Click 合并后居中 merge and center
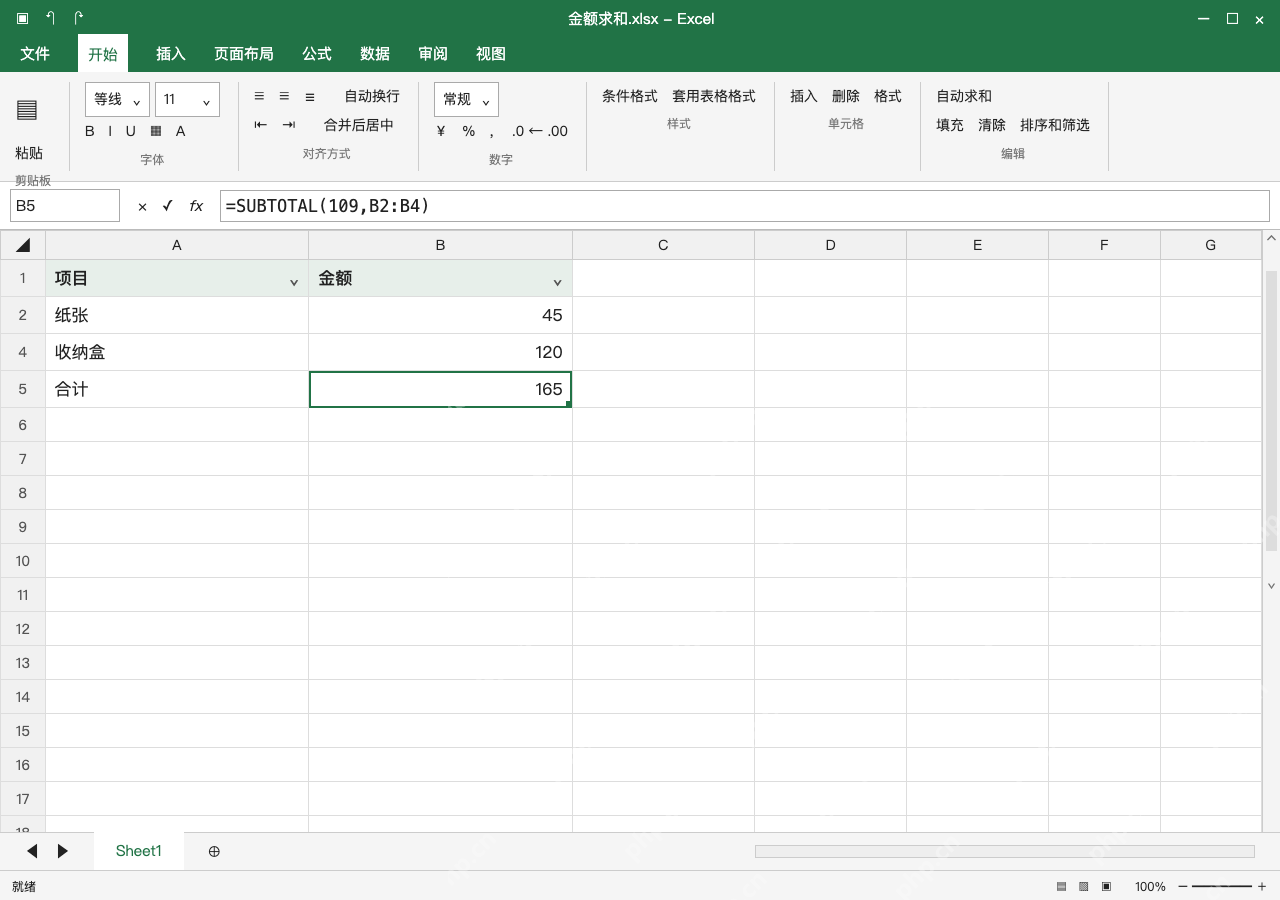This screenshot has height=900, width=1280. point(359,125)
